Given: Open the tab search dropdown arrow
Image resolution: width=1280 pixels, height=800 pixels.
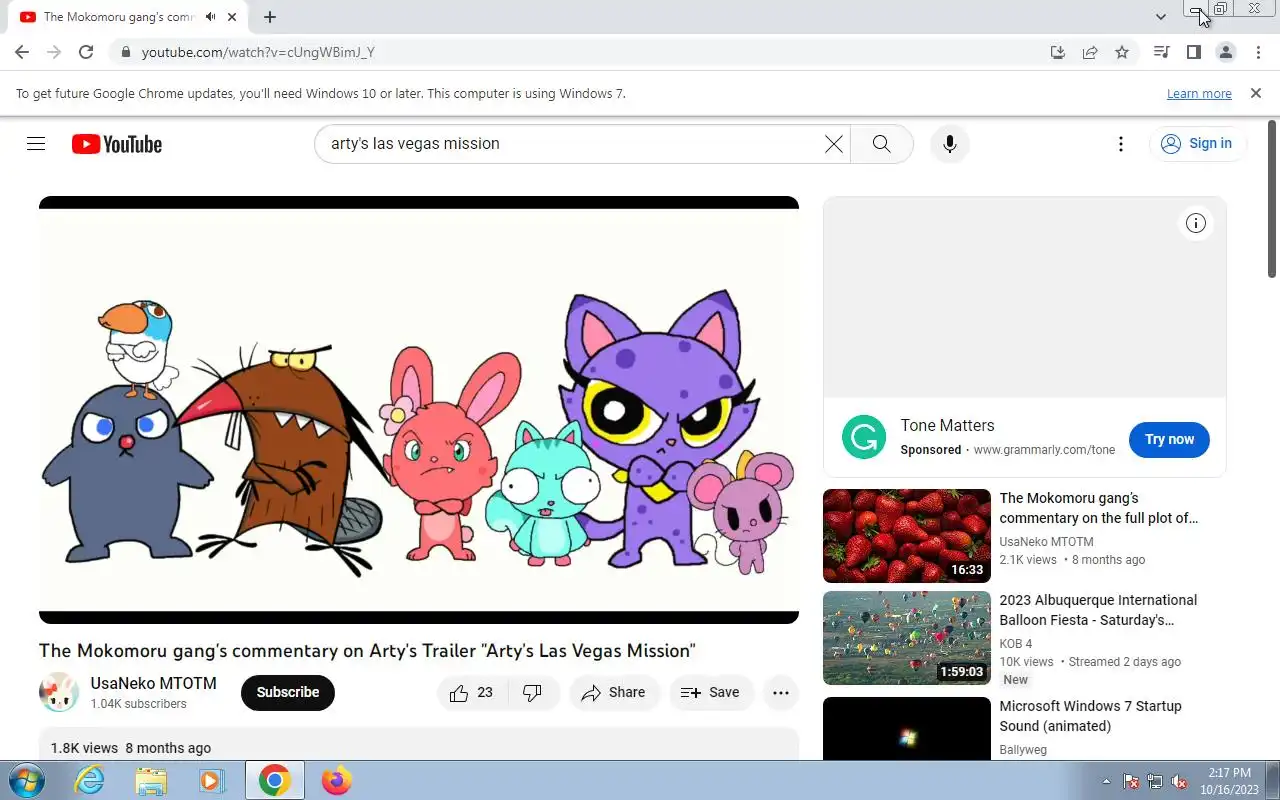Looking at the screenshot, I should (x=1160, y=17).
